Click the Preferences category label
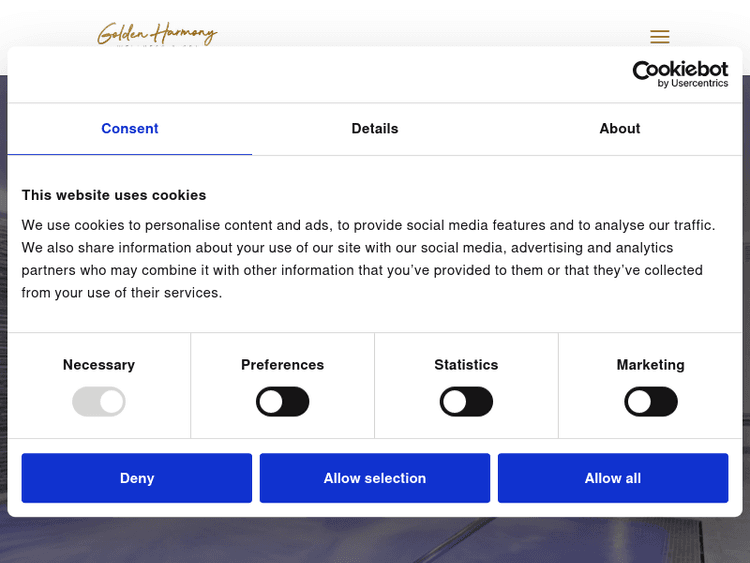 283,365
